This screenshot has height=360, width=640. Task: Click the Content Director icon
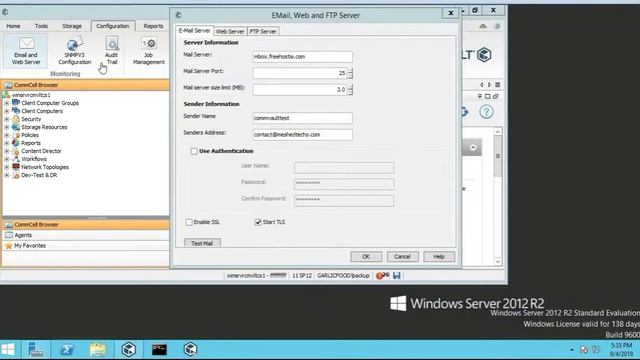click(x=16, y=151)
